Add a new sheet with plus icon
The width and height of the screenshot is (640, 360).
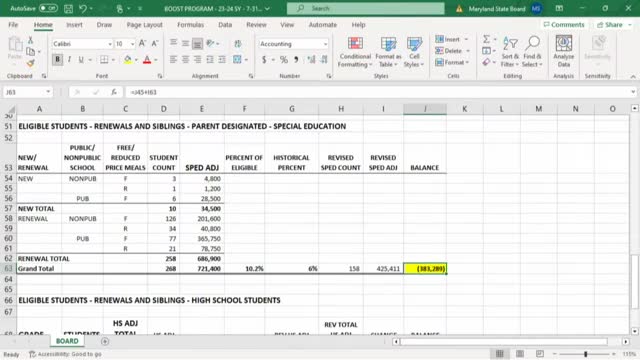click(x=105, y=341)
